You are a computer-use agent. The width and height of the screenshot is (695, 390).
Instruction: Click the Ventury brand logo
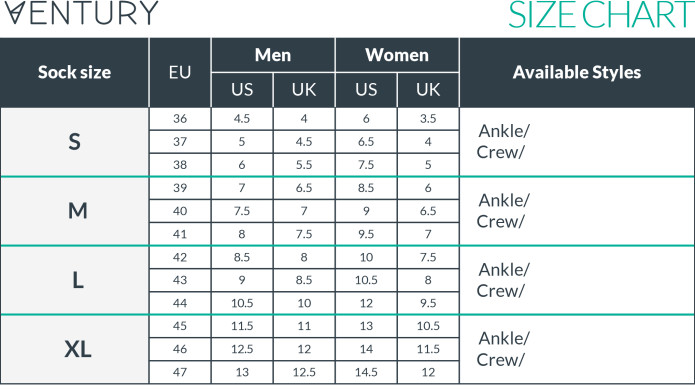[81, 13]
